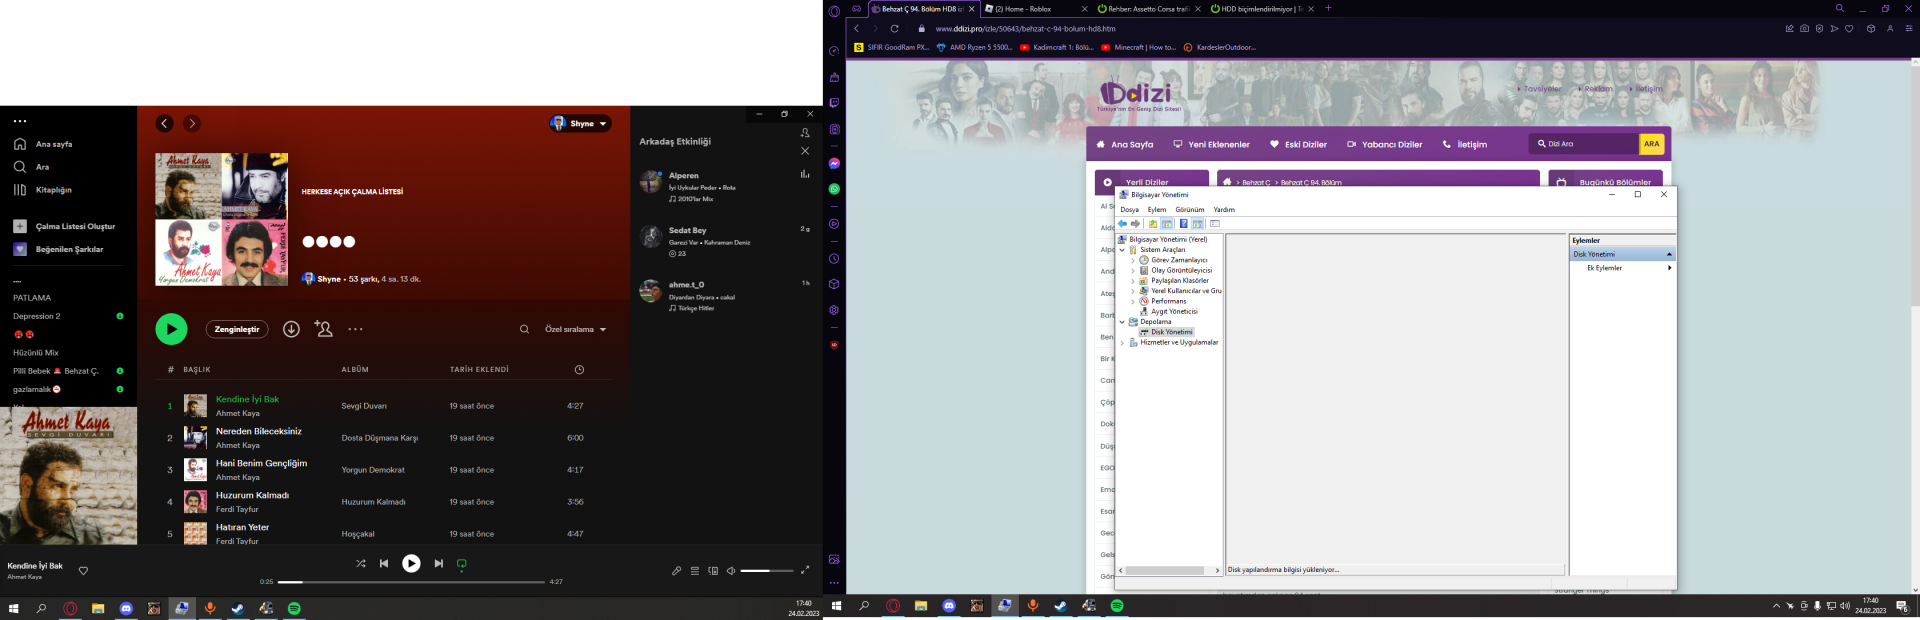Open connect to a device icon

[713, 571]
